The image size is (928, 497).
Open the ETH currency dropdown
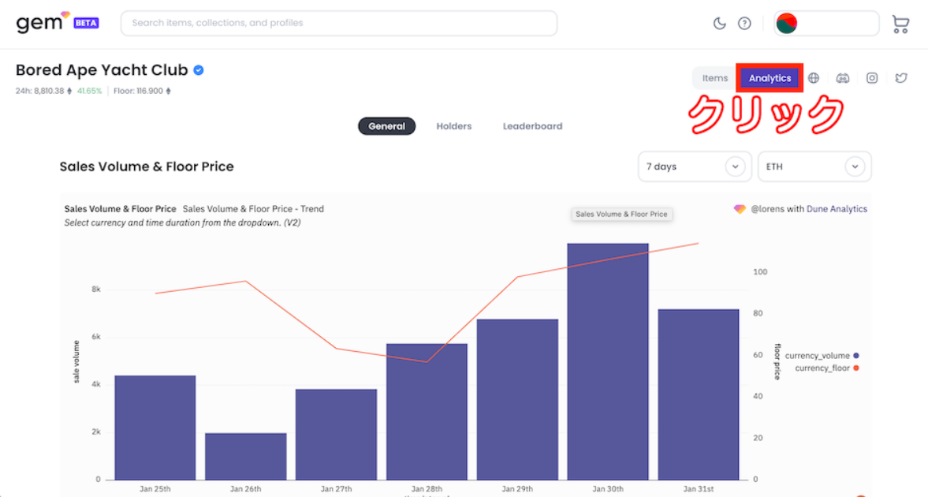pyautogui.click(x=814, y=167)
